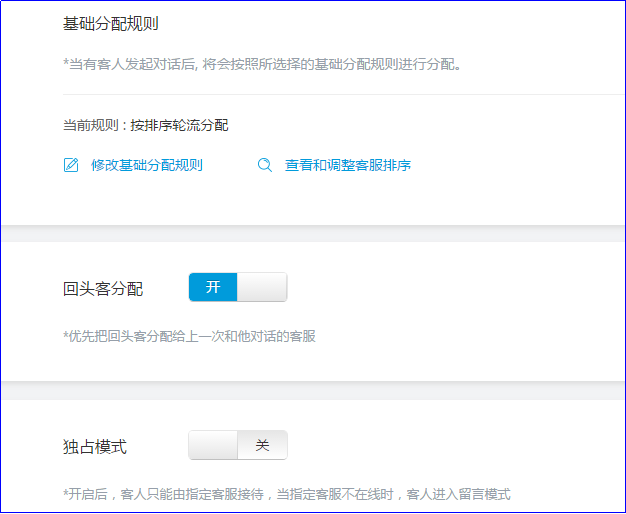Click the empty left half of the 独占模式 switch
626x514 pixels.
[213, 445]
